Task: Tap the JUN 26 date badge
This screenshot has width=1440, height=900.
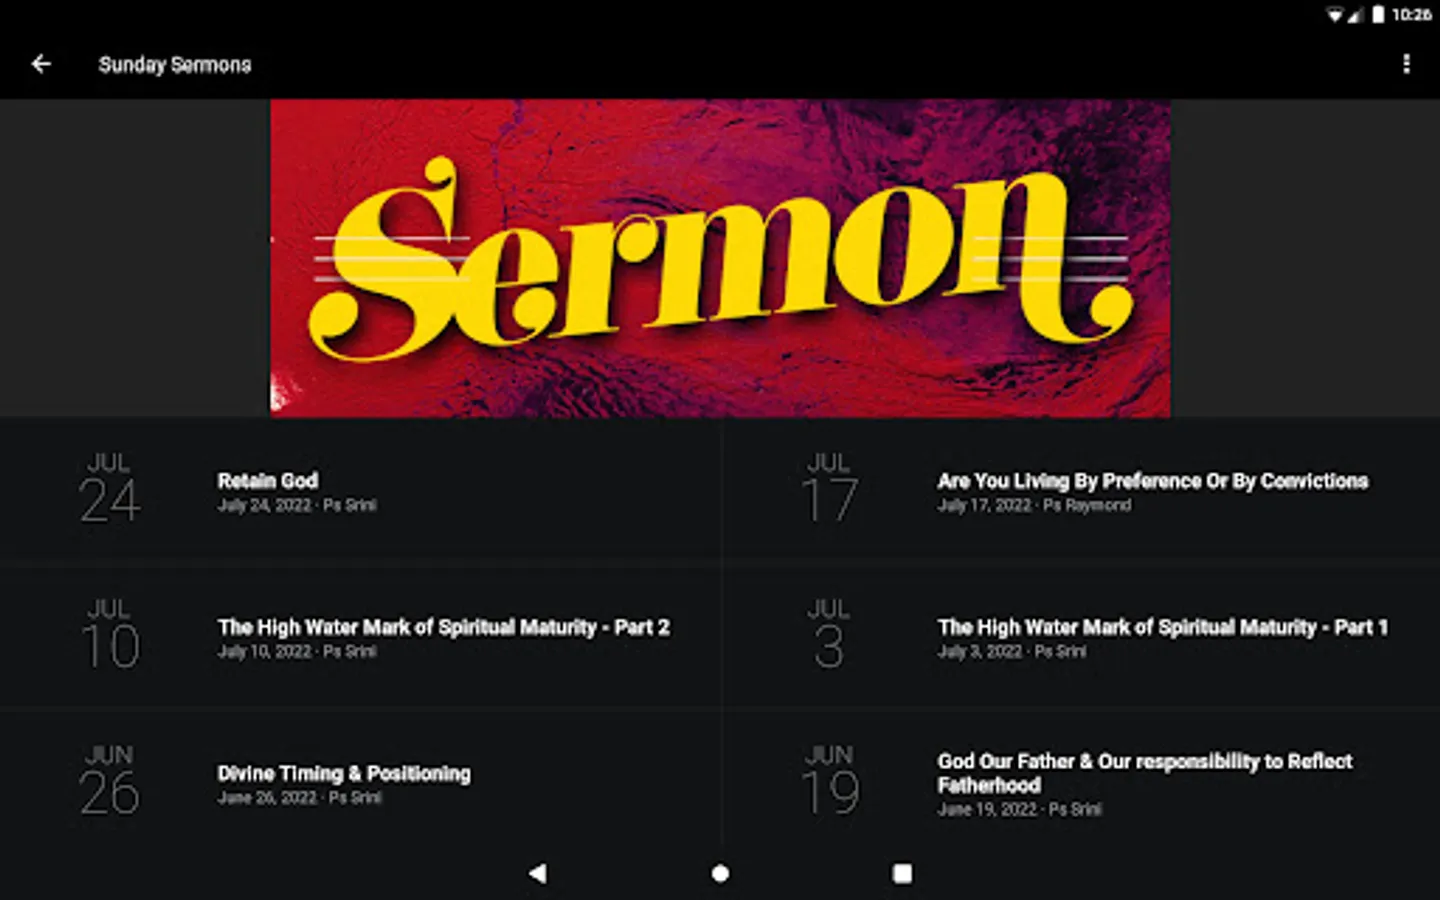Action: click(x=109, y=781)
